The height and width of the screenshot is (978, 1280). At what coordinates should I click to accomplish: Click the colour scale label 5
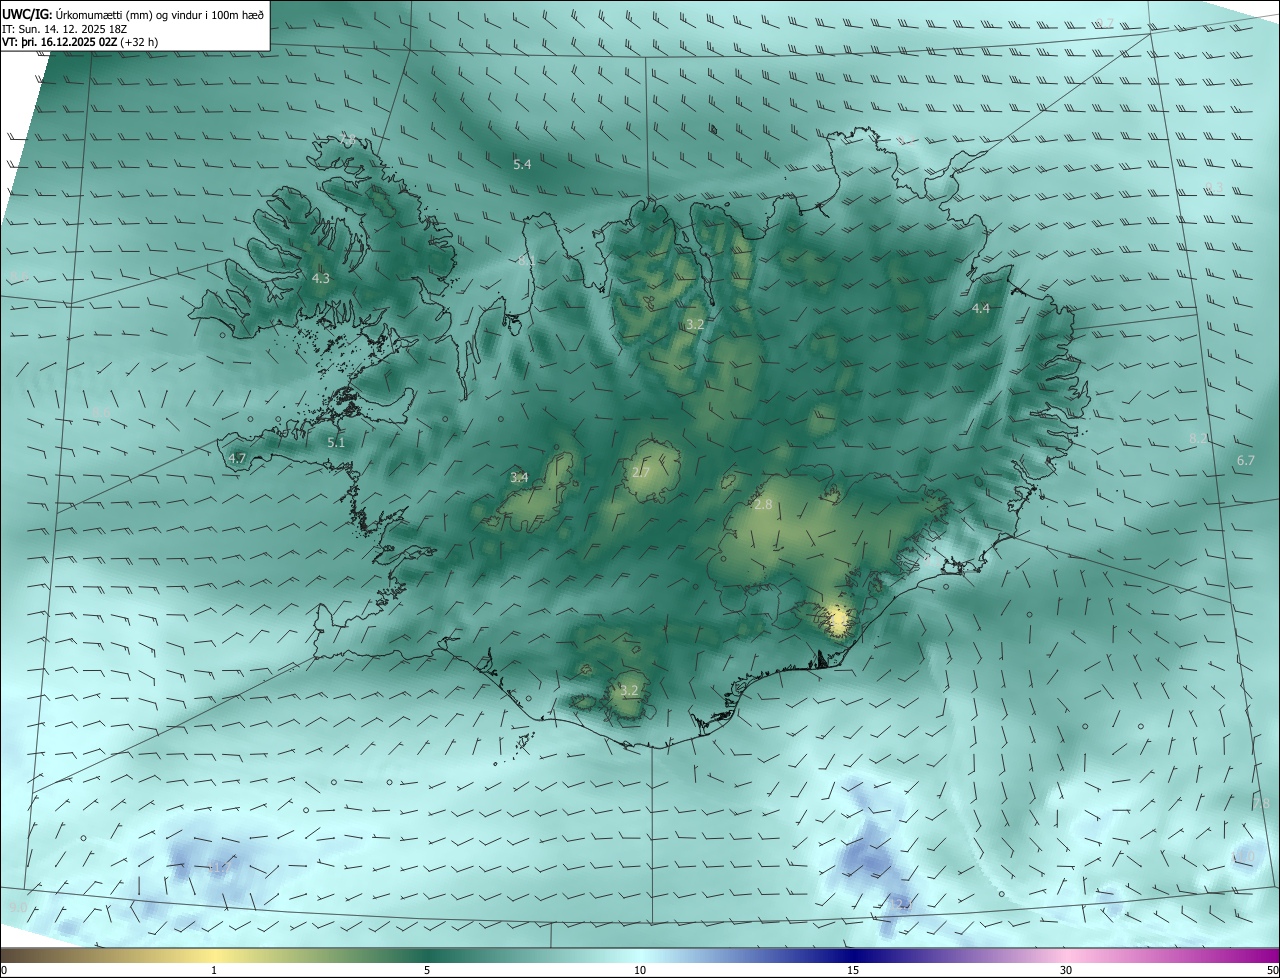tap(427, 970)
